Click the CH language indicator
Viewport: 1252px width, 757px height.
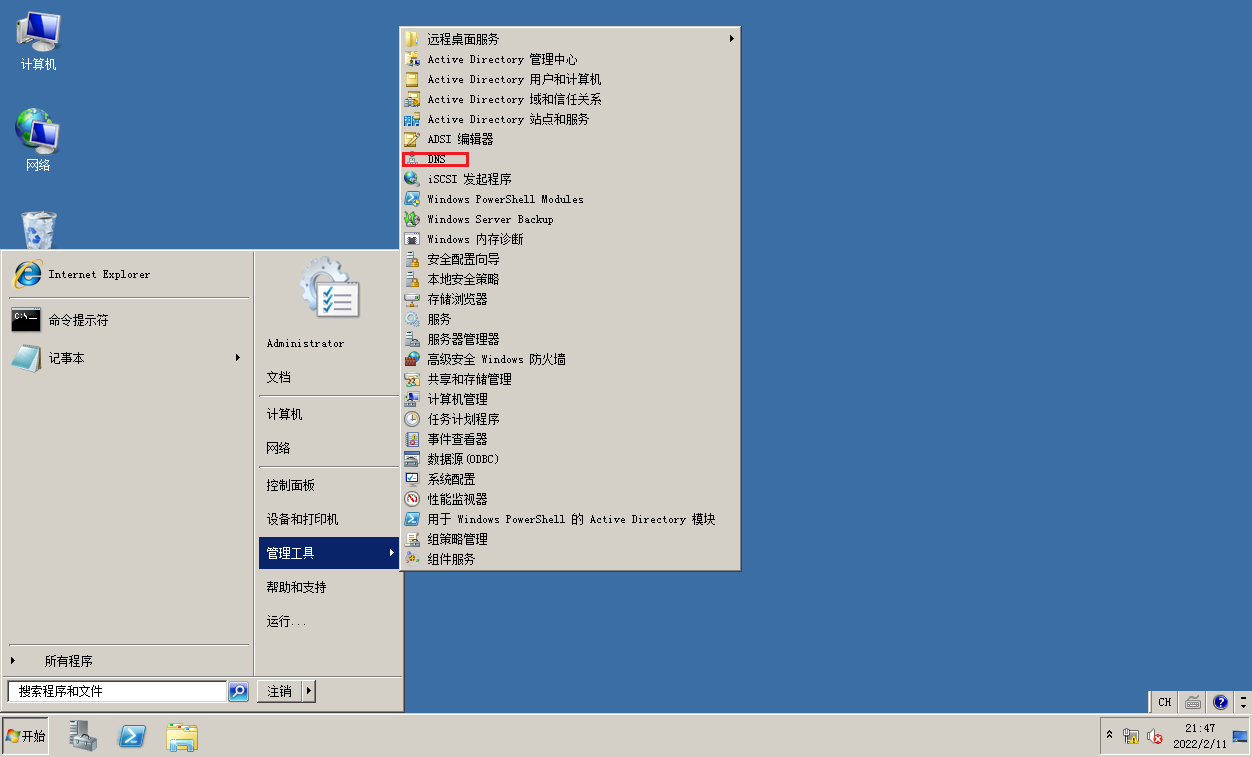[1165, 702]
